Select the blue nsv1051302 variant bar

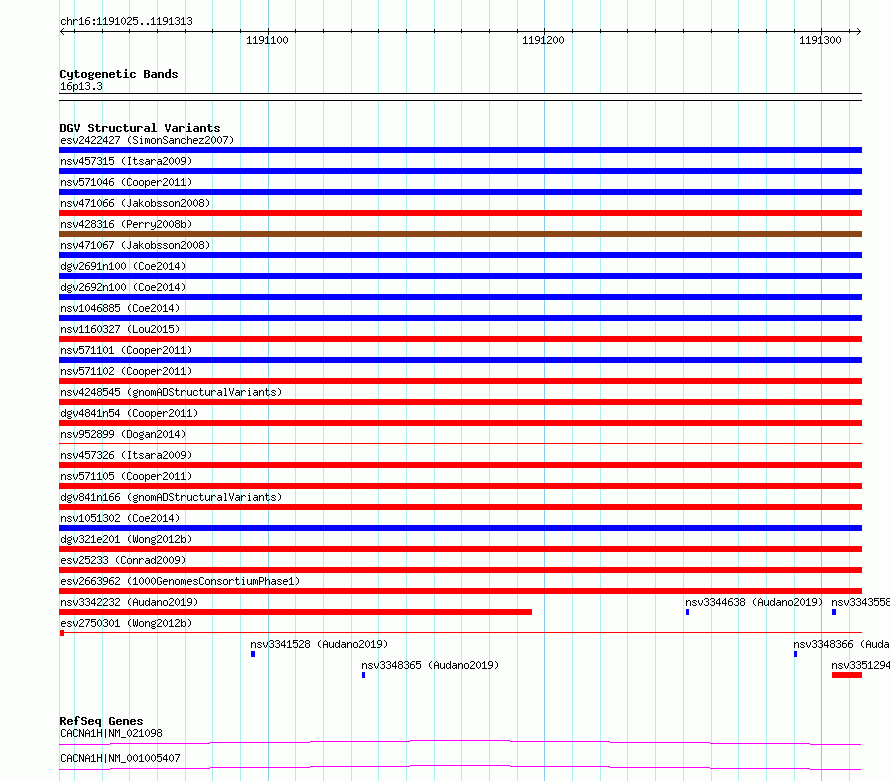coord(460,528)
